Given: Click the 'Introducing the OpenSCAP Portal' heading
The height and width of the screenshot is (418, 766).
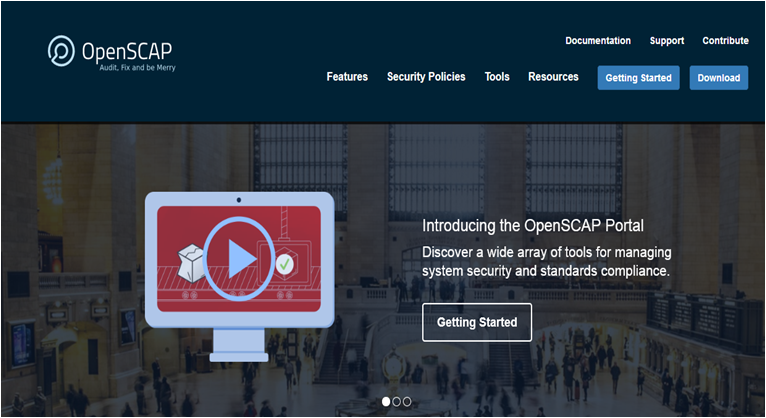Looking at the screenshot, I should coord(532,226).
